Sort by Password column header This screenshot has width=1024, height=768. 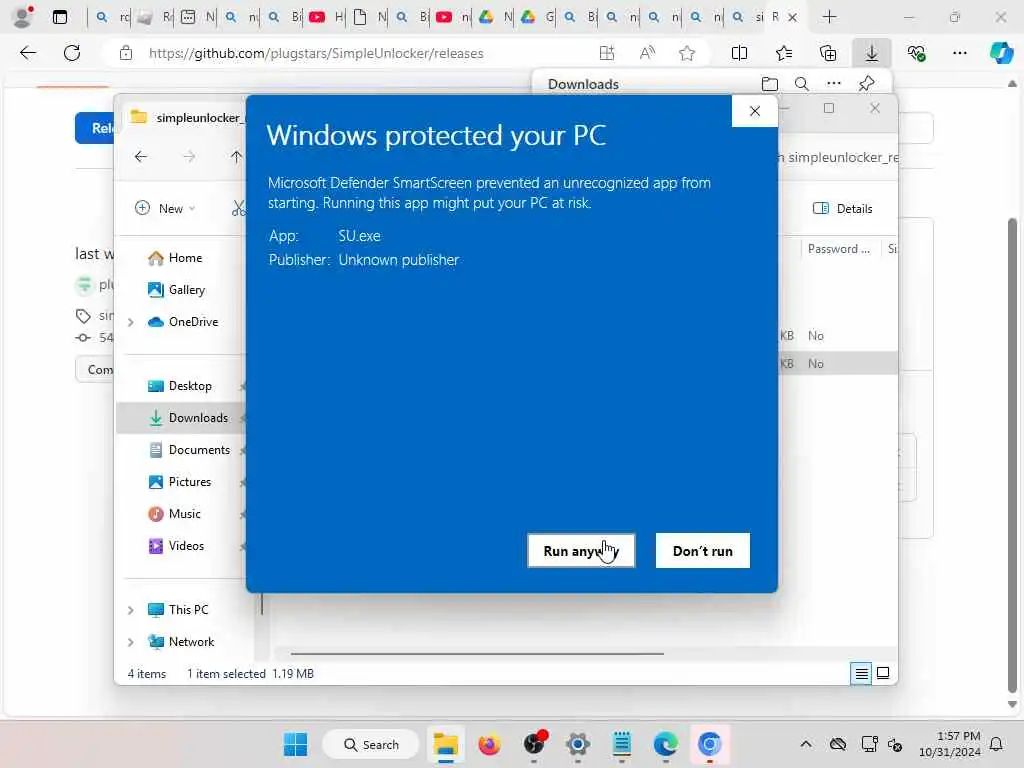pyautogui.click(x=839, y=249)
